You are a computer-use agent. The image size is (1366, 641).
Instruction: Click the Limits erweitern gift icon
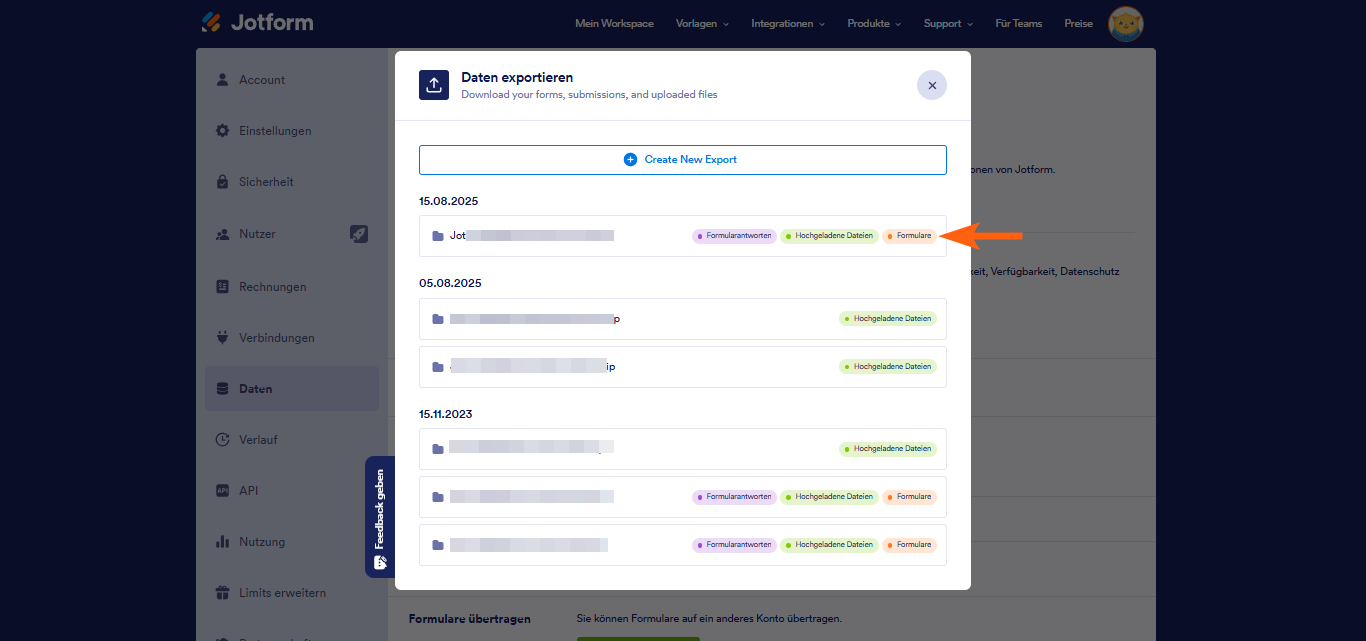(x=222, y=593)
